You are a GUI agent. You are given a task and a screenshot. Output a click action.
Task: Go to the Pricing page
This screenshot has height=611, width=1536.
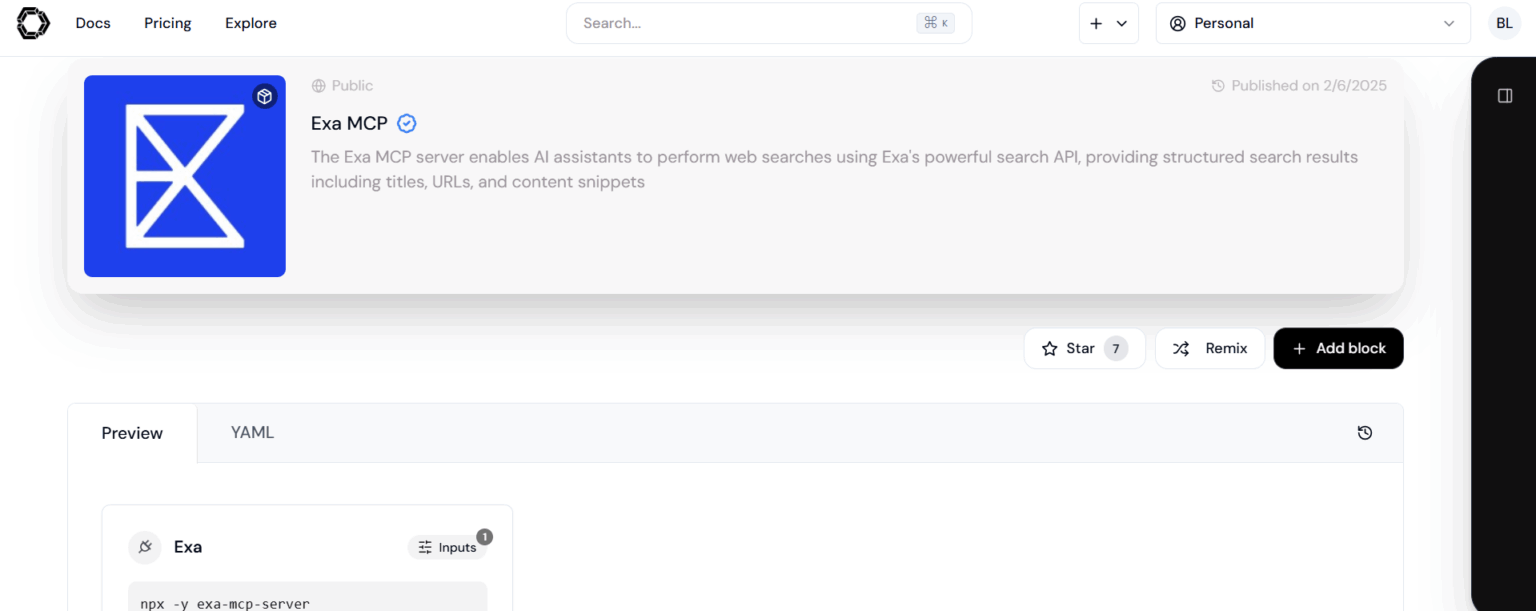167,23
